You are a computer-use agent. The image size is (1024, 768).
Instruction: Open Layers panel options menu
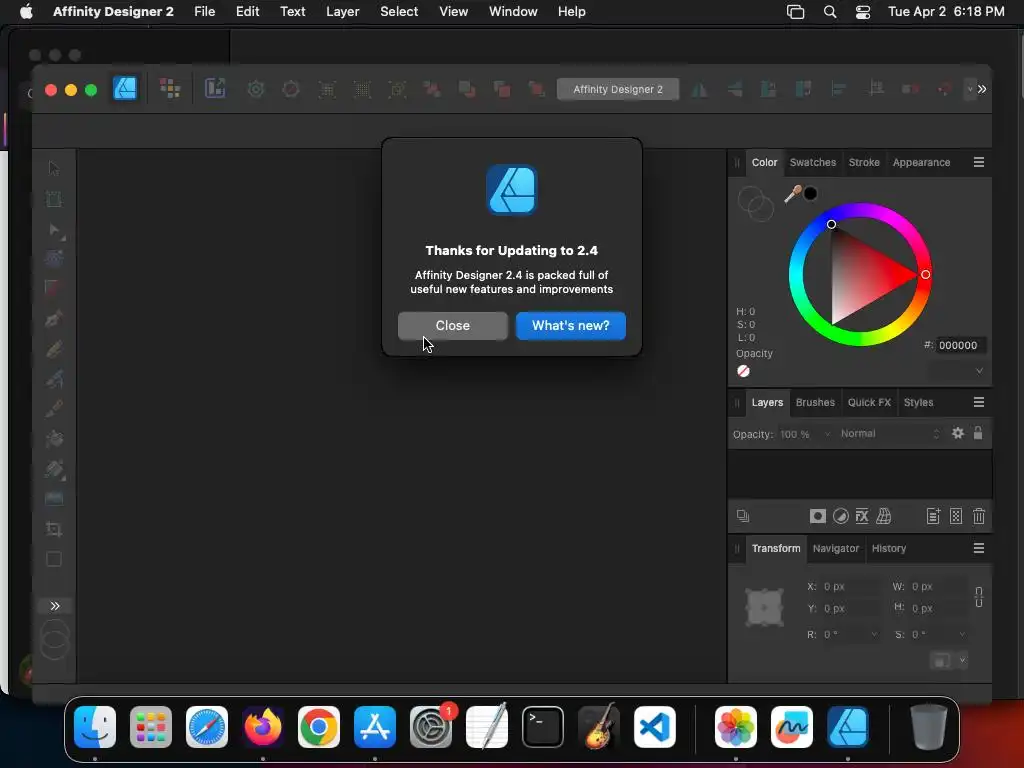(x=978, y=402)
